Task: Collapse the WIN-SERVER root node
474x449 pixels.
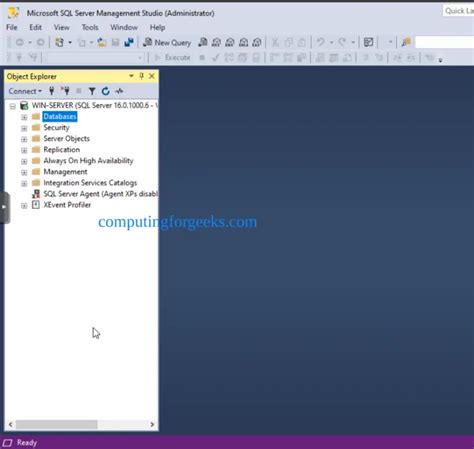Action: click(13, 106)
